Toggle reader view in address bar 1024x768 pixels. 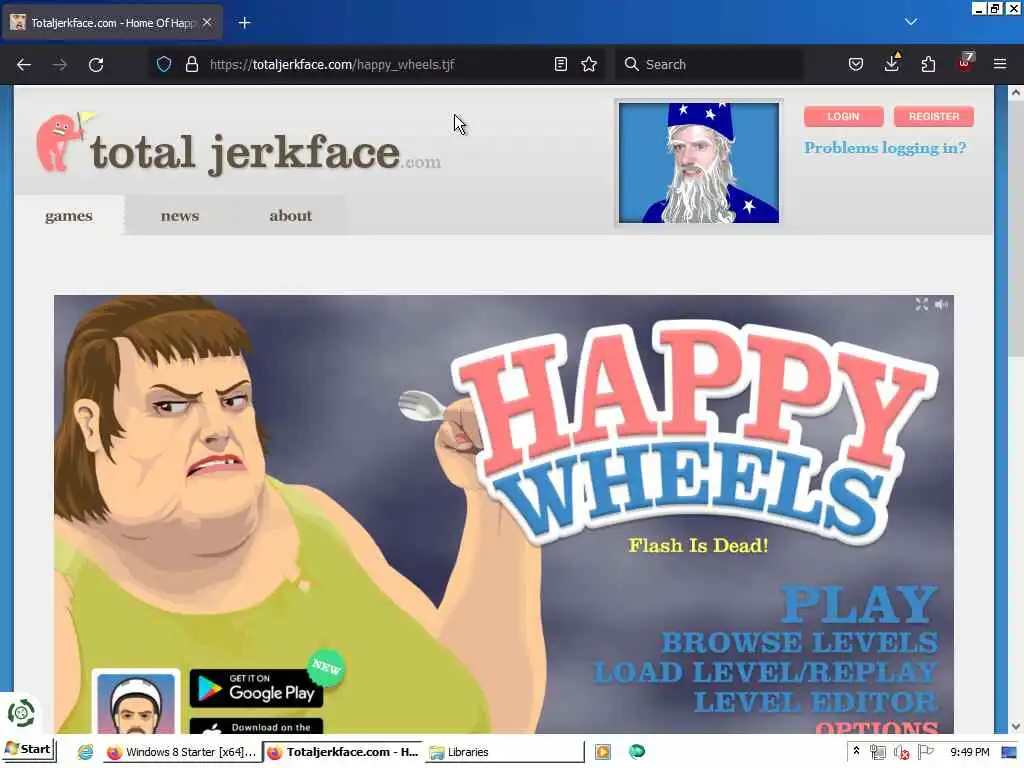tap(560, 64)
